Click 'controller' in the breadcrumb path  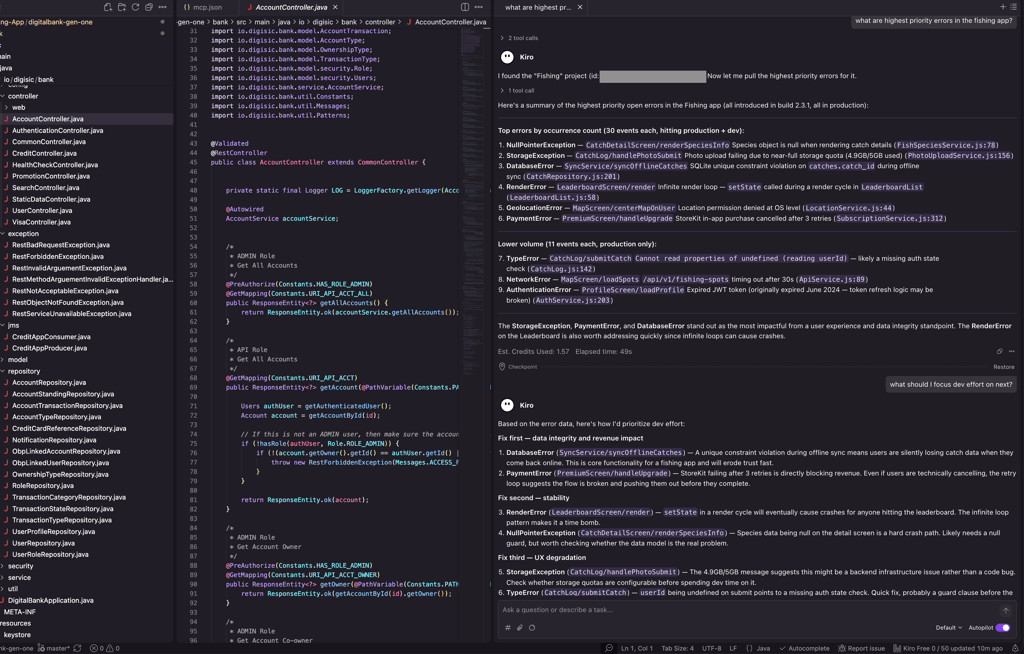pos(380,22)
